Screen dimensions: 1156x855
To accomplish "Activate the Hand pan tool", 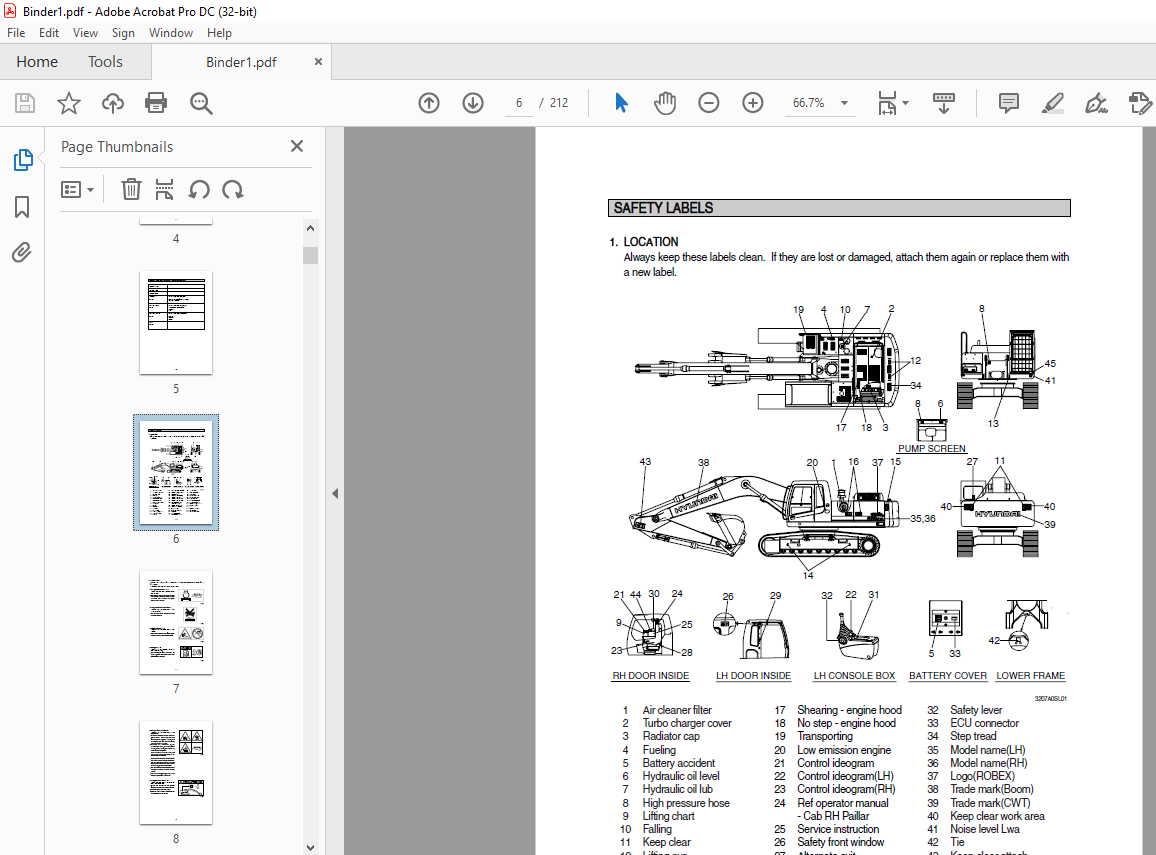I will (x=665, y=103).
